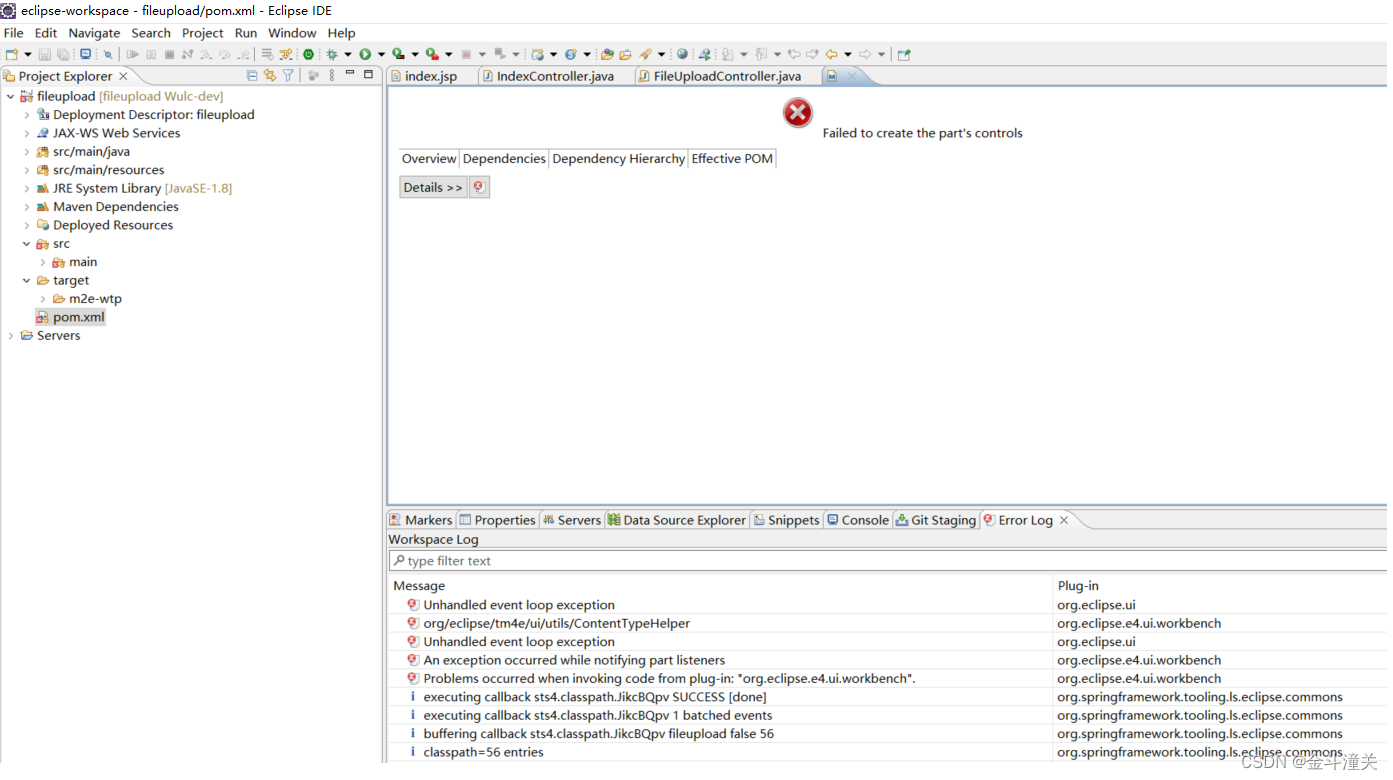Switch to the Markers view tab
This screenshot has height=780, width=1393.
pos(421,520)
